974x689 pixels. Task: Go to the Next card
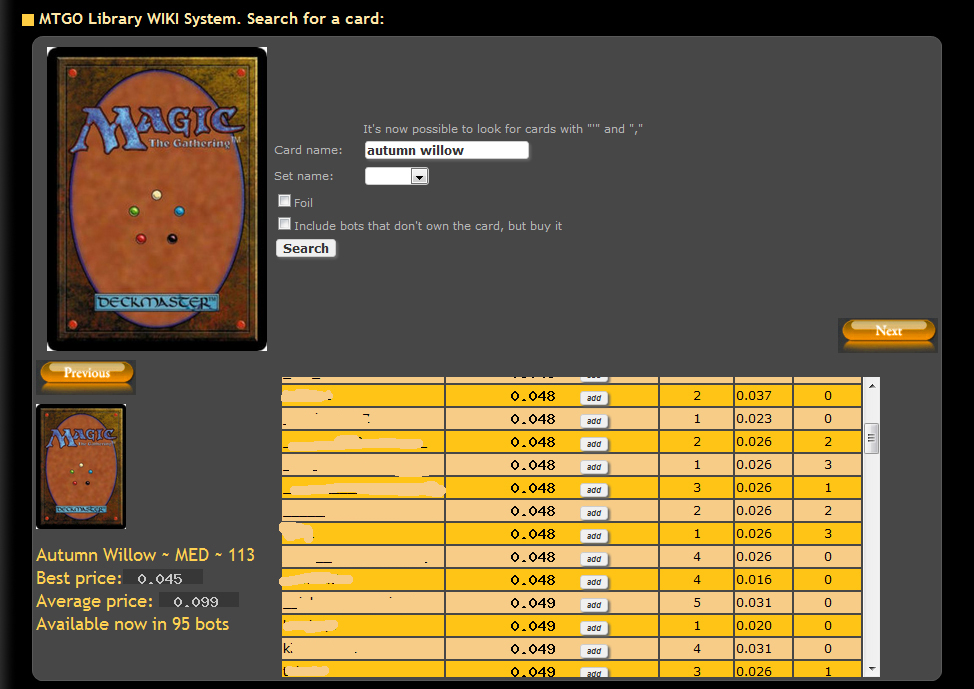point(888,331)
